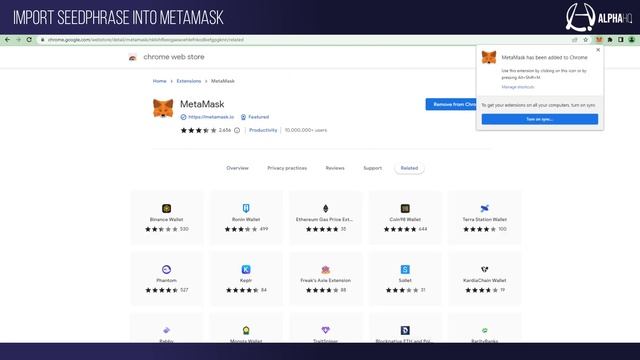The width and height of the screenshot is (640, 360).
Task: Click the '10,000,000+ users' text
Action: pos(306,130)
